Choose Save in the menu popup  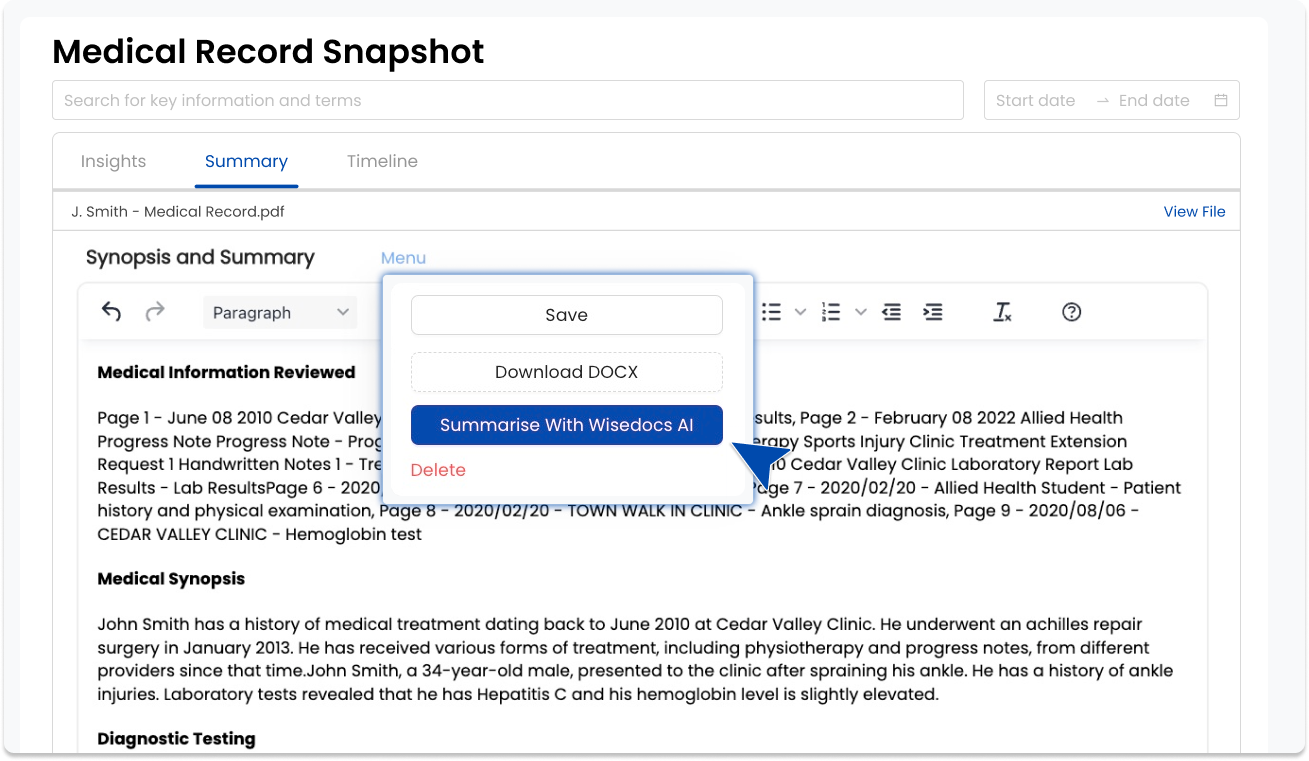[566, 315]
